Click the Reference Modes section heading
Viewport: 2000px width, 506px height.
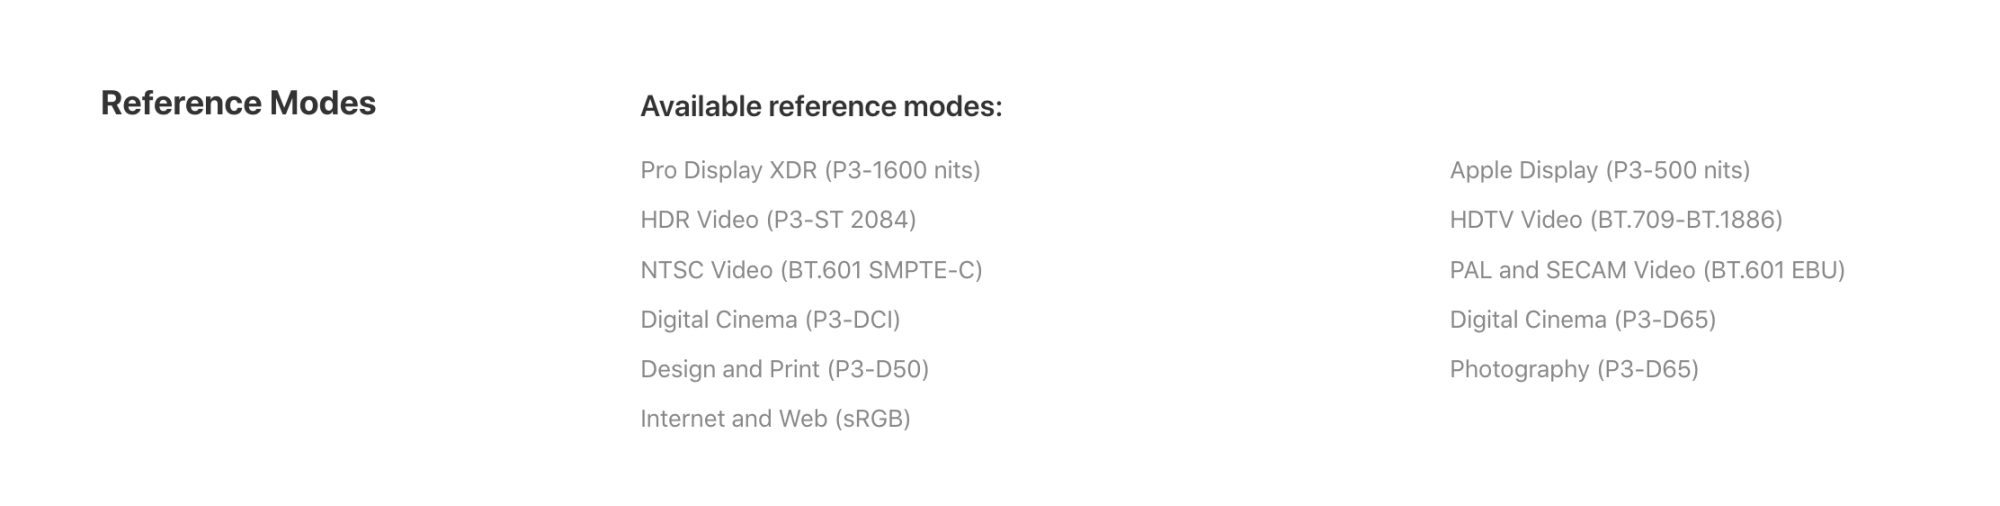coord(238,103)
